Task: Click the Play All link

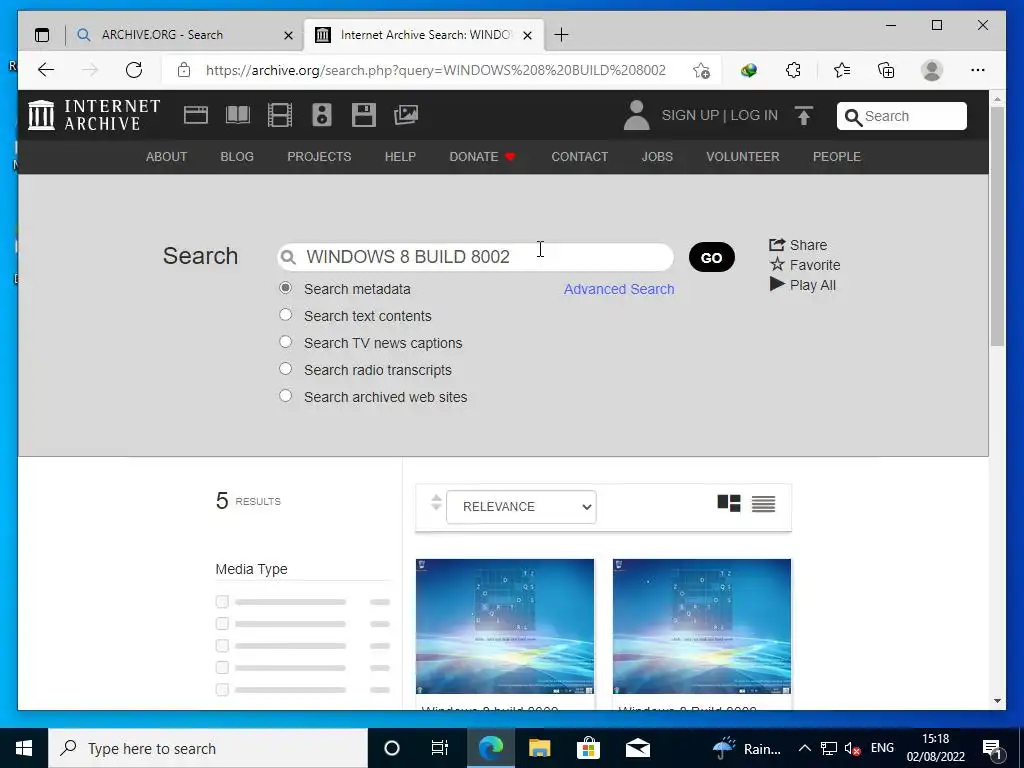Action: click(803, 285)
